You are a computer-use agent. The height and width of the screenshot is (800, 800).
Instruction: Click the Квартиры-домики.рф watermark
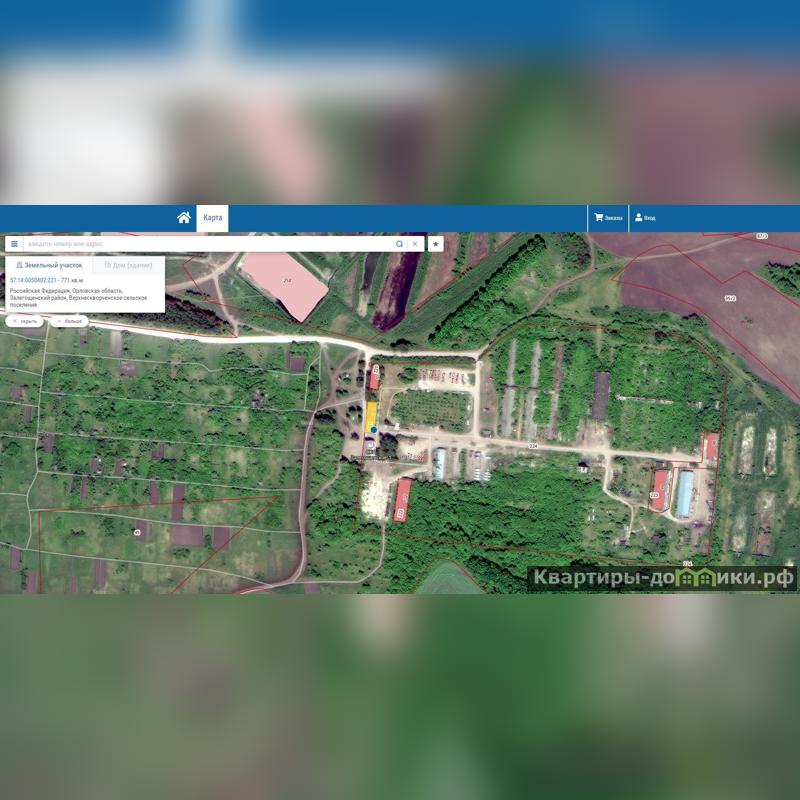[x=662, y=578]
